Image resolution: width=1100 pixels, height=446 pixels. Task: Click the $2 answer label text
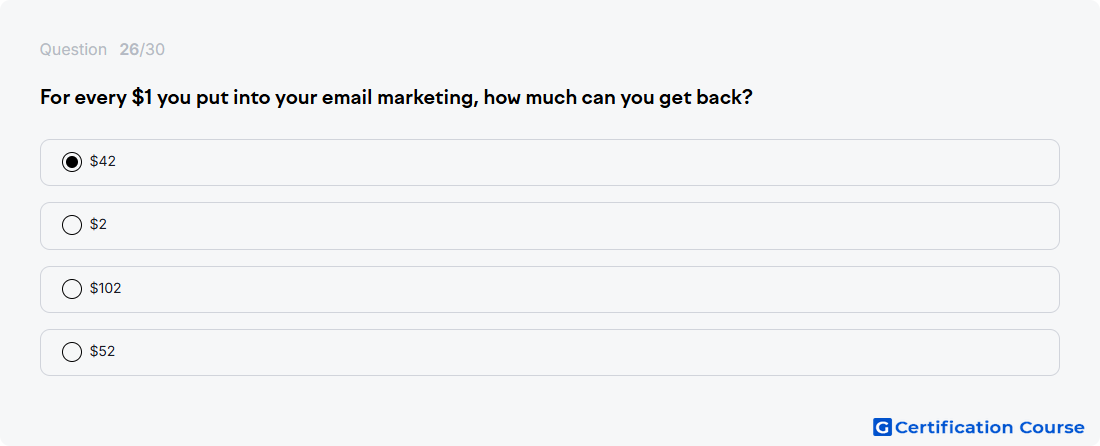[98, 224]
